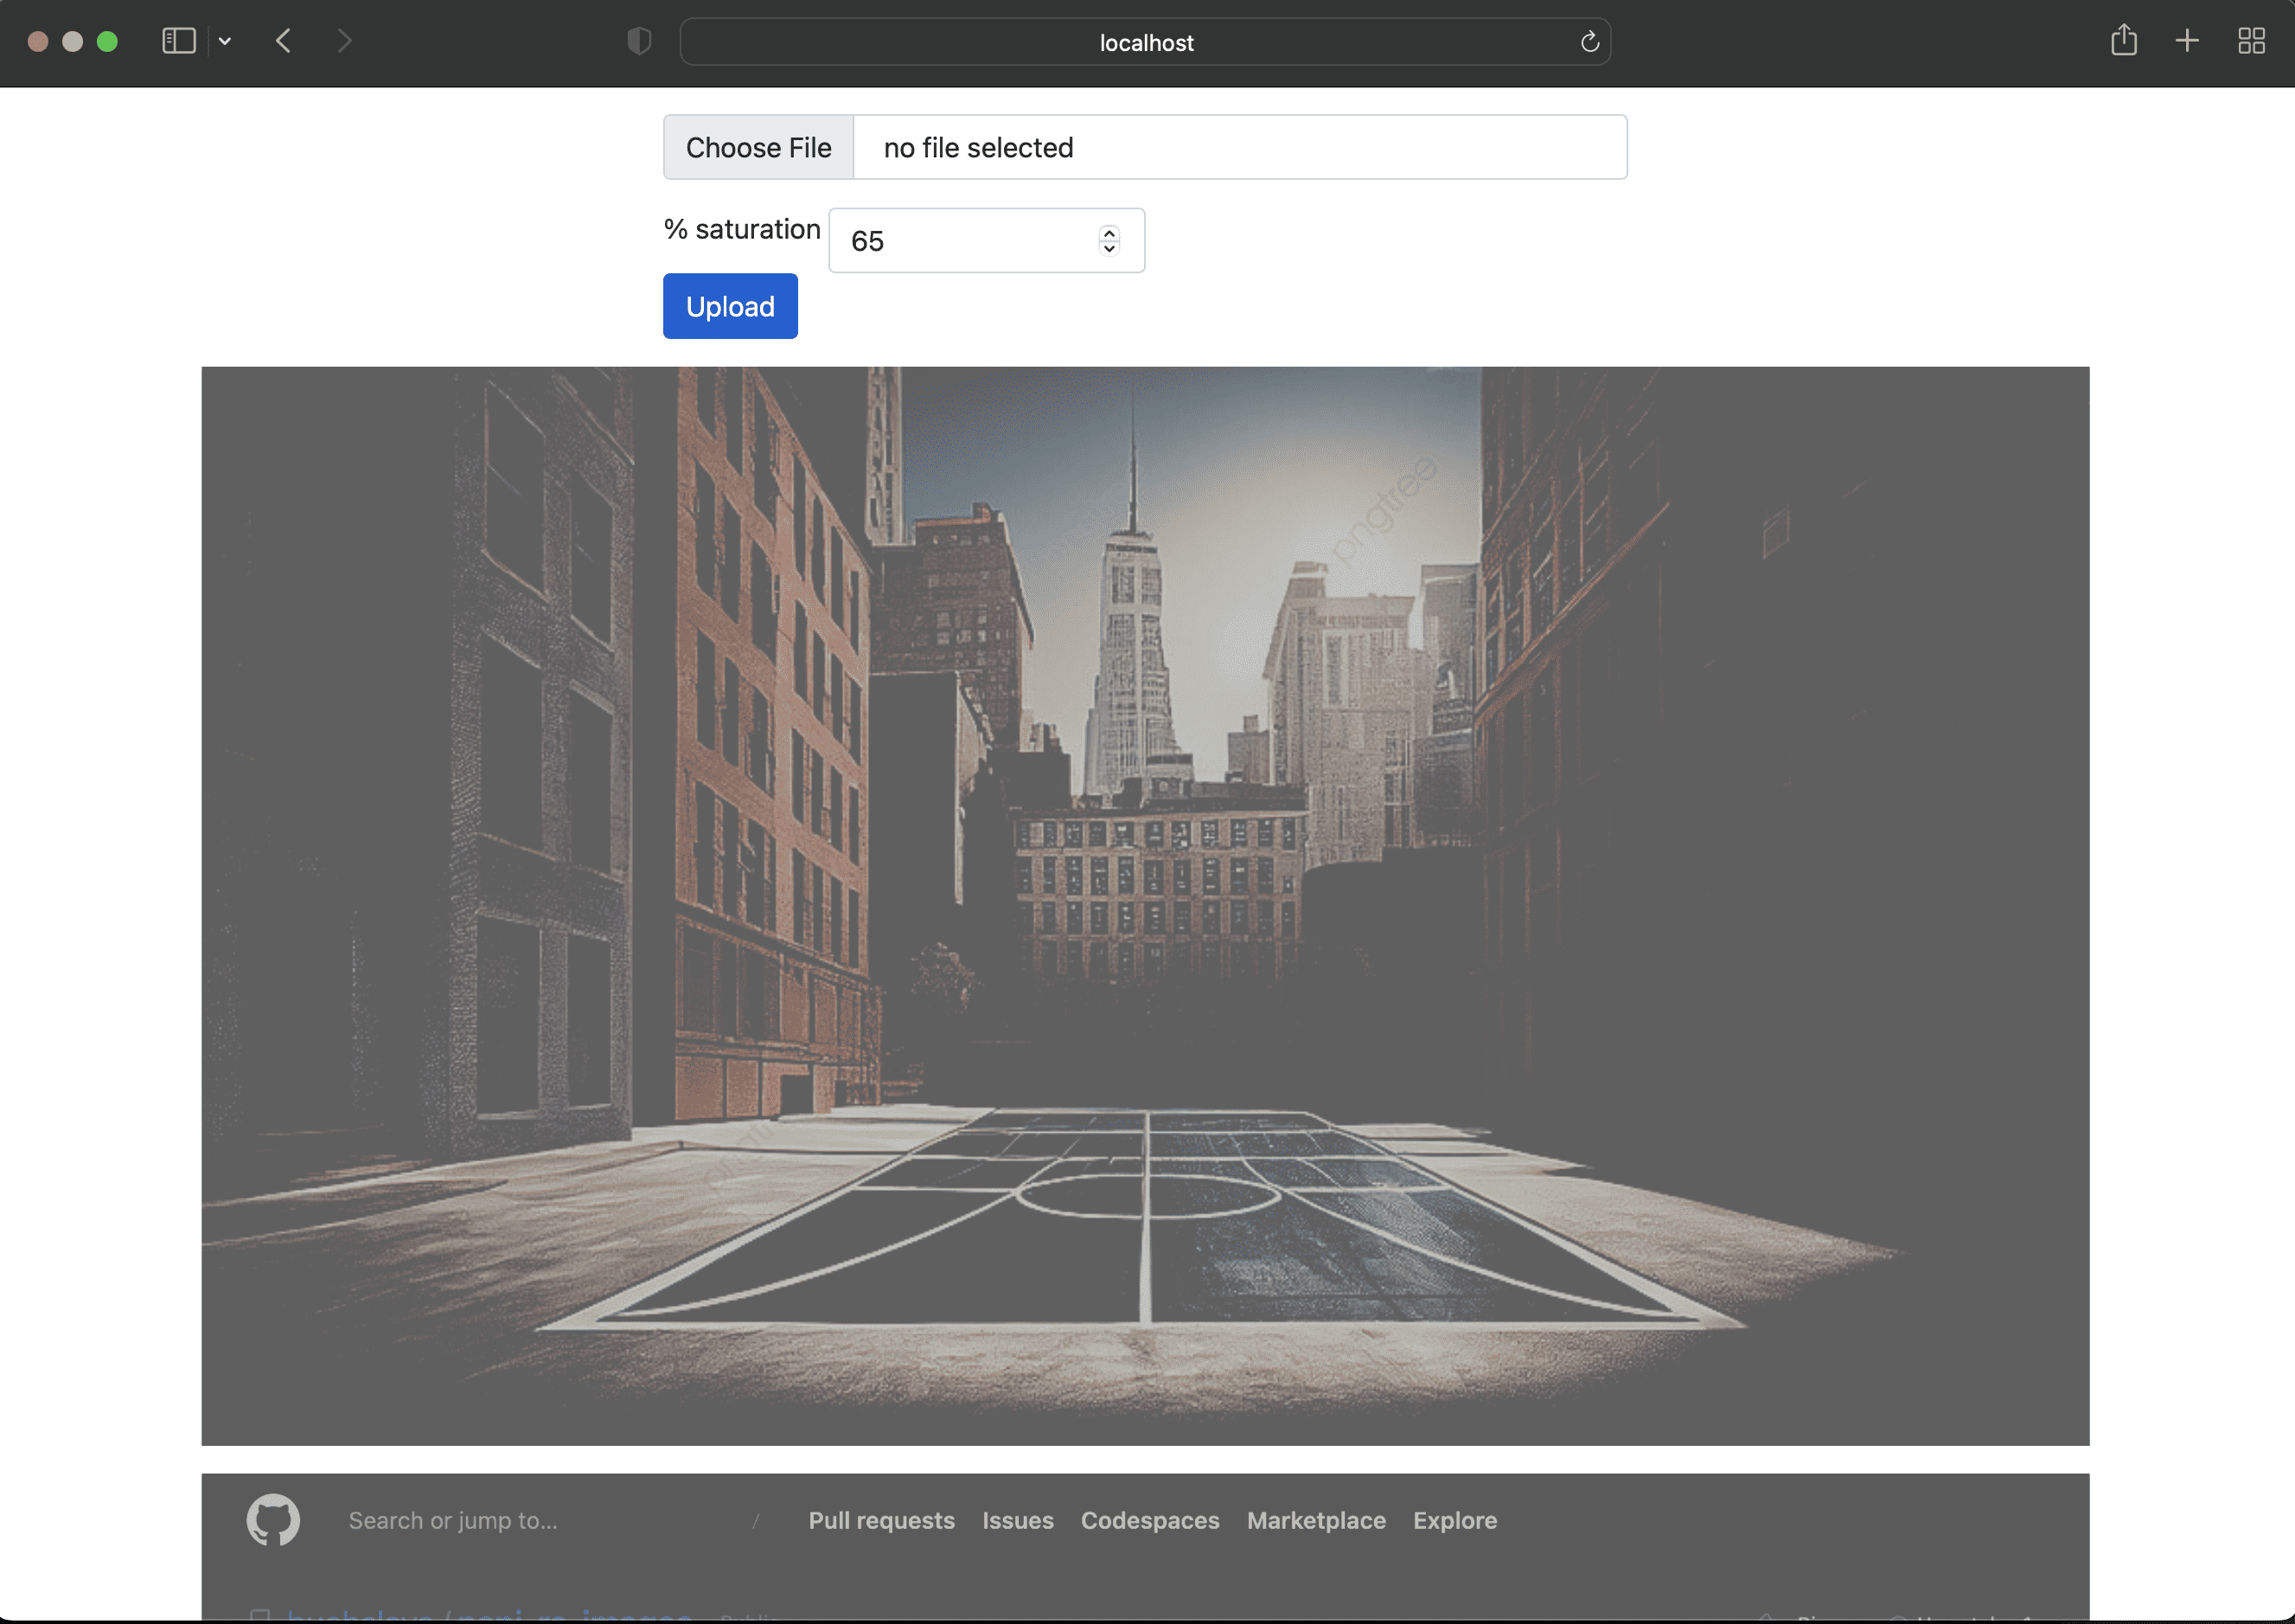Go back with the back arrow
Screen dimensions: 2295x1624
click(284, 41)
